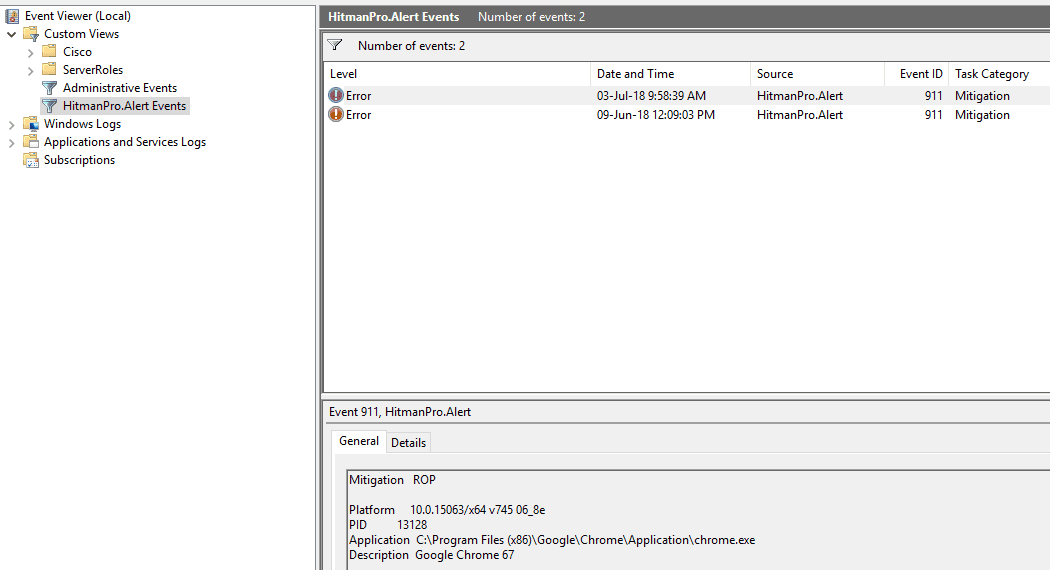Expand Applications and Services Logs node
Screen dimensions: 1050x570
point(11,143)
